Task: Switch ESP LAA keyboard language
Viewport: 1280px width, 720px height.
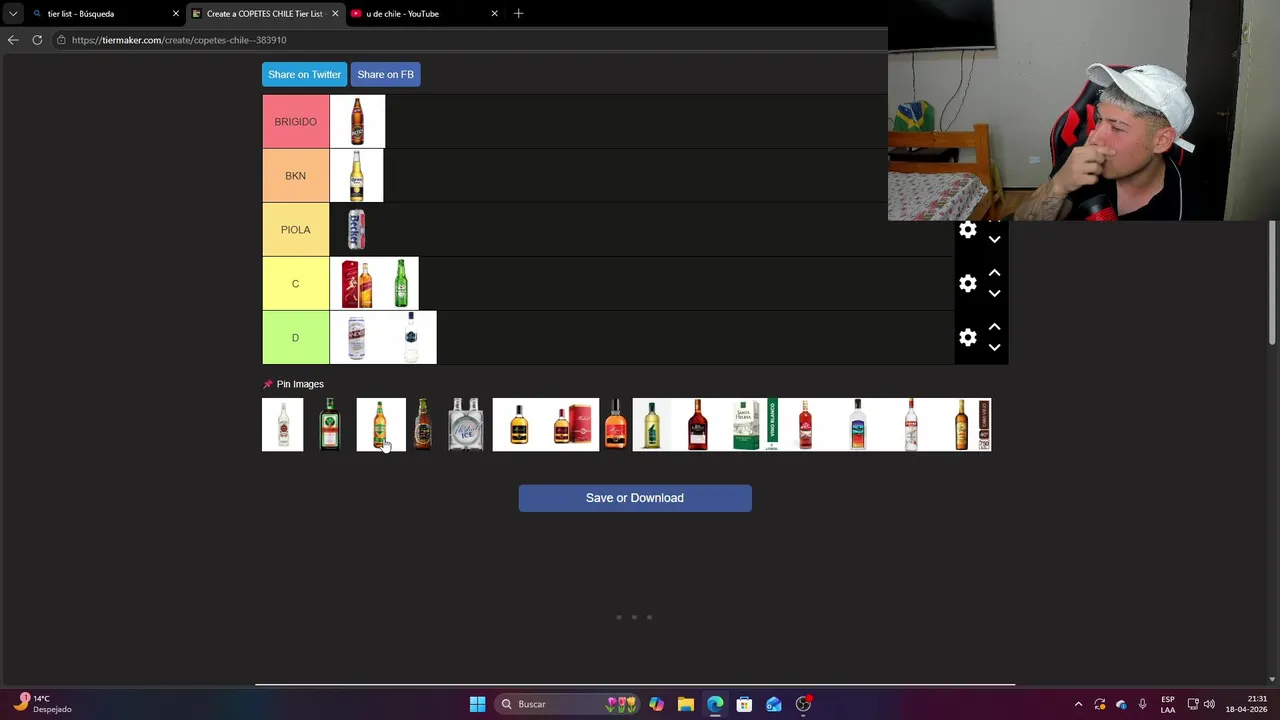Action: pyautogui.click(x=1168, y=704)
